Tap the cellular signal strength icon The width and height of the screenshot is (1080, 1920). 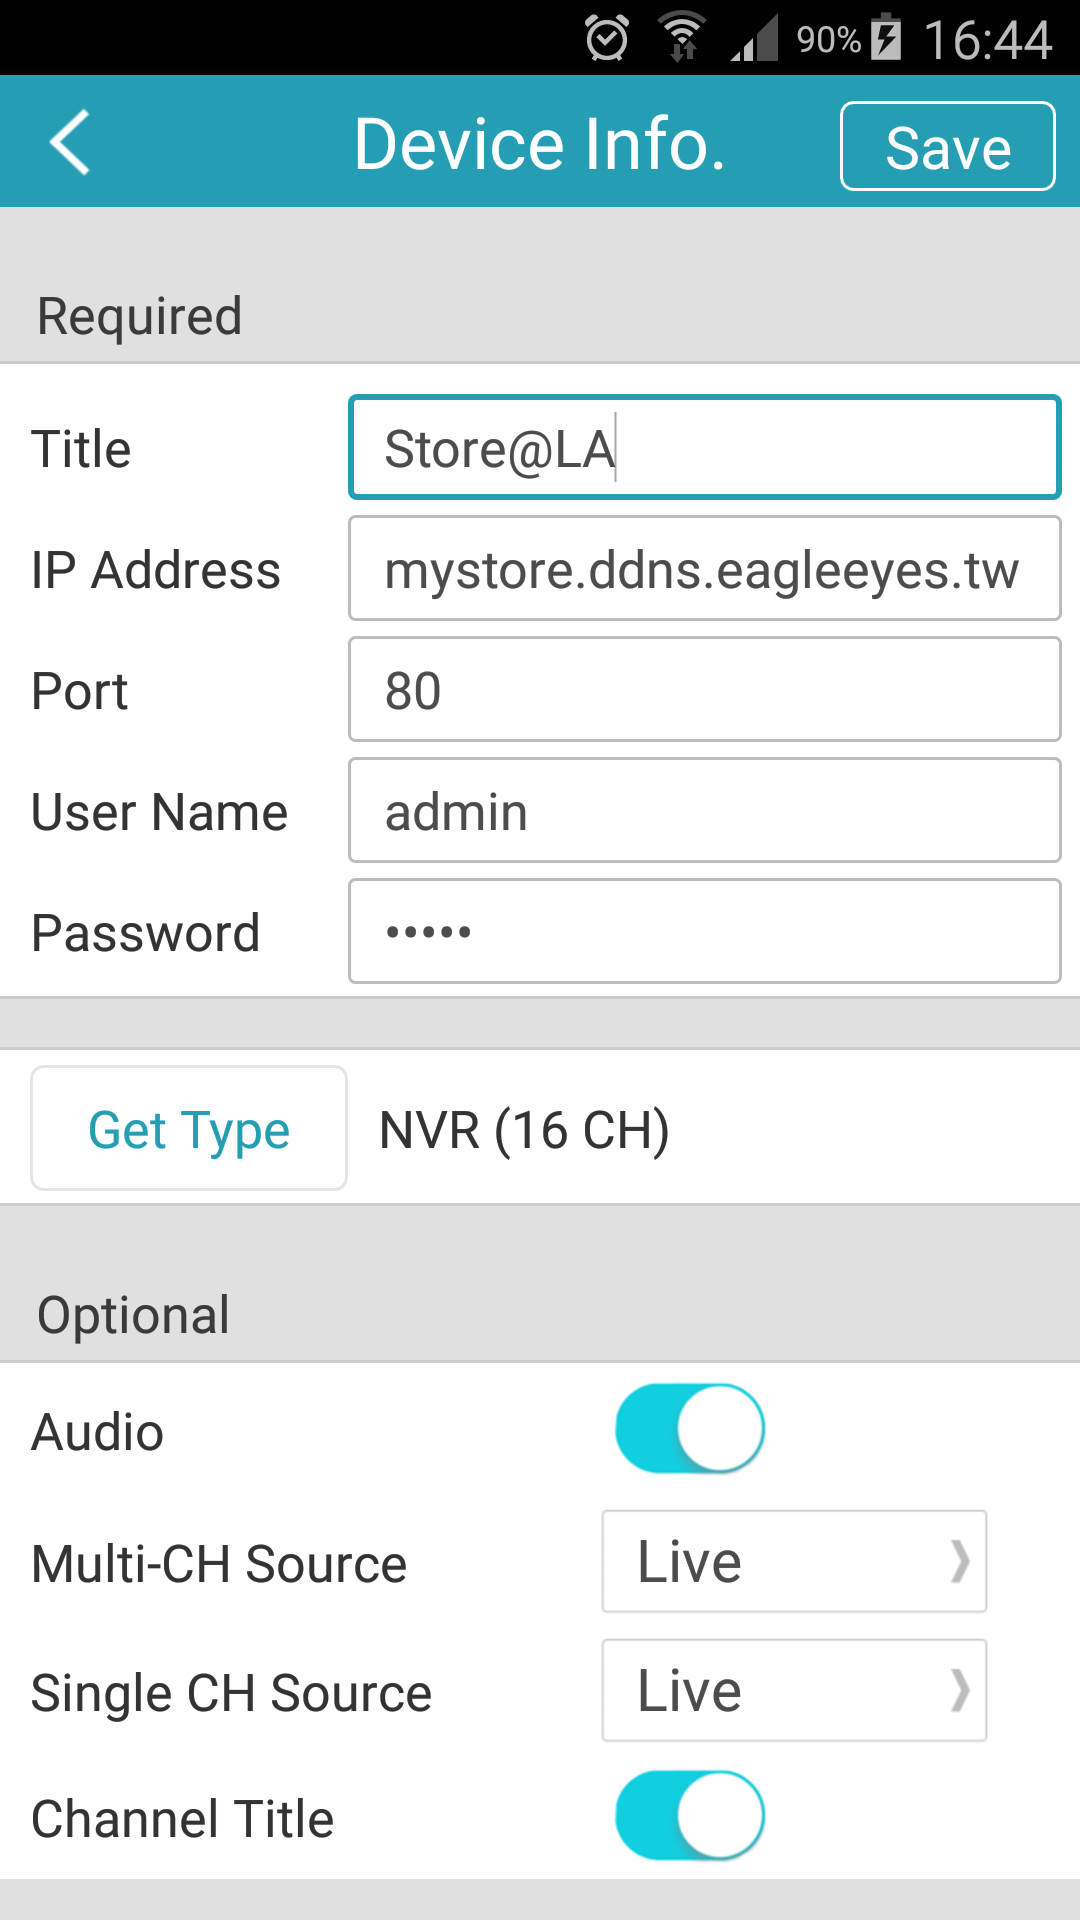pyautogui.click(x=754, y=39)
